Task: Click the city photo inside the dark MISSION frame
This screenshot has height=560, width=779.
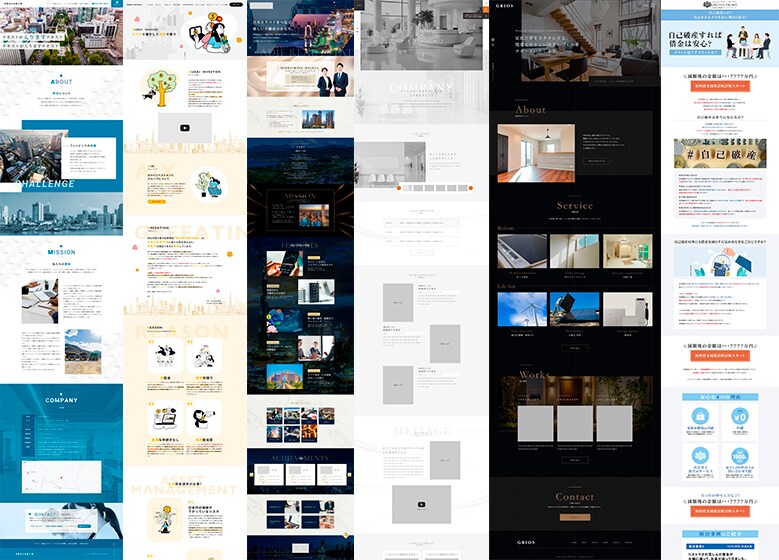Action: click(x=313, y=215)
